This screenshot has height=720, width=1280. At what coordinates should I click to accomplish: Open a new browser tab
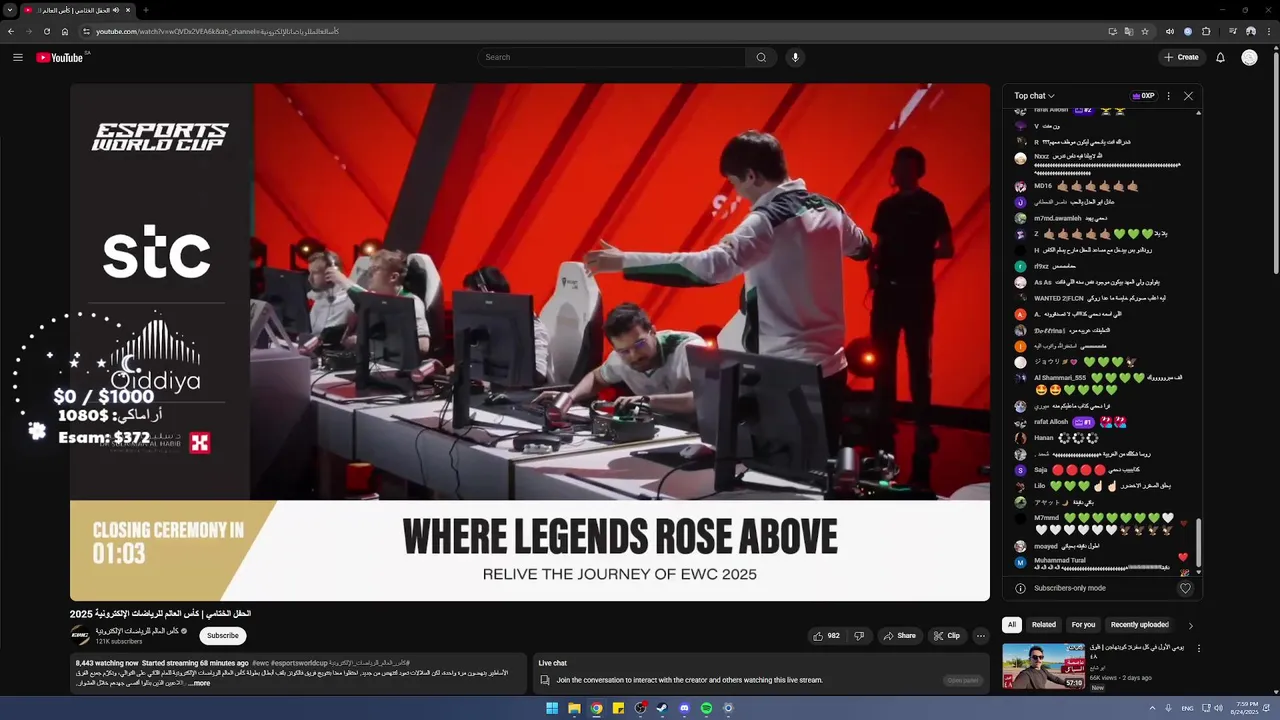(146, 10)
